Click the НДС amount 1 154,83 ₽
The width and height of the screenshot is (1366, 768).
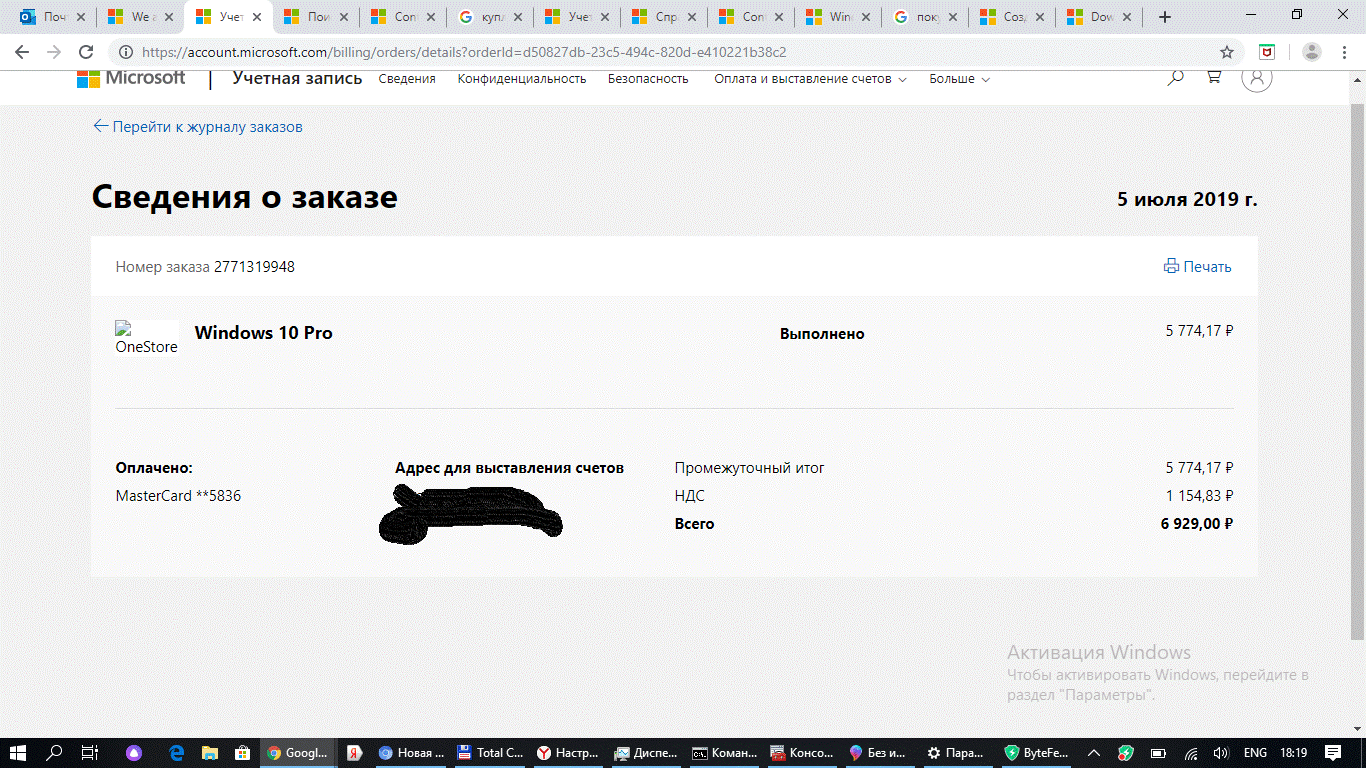point(1200,496)
